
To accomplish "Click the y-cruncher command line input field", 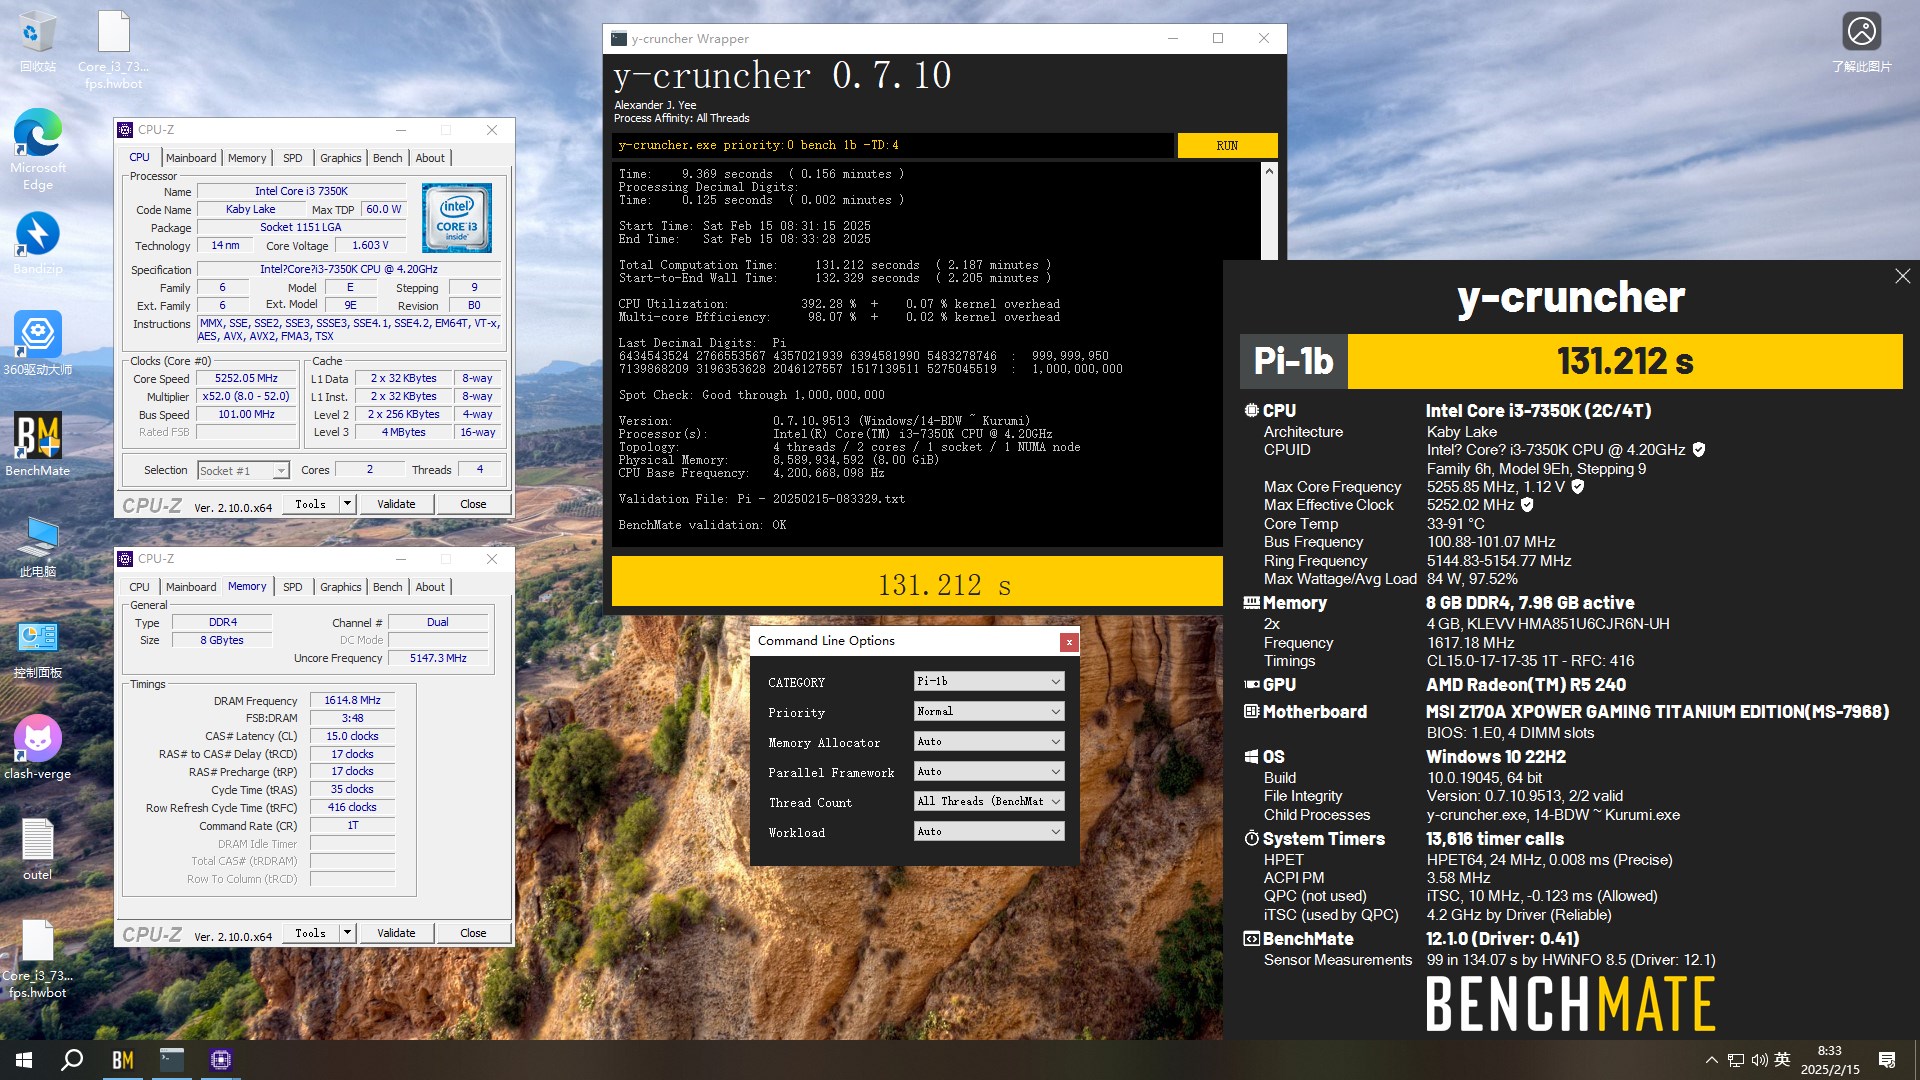I will [892, 146].
